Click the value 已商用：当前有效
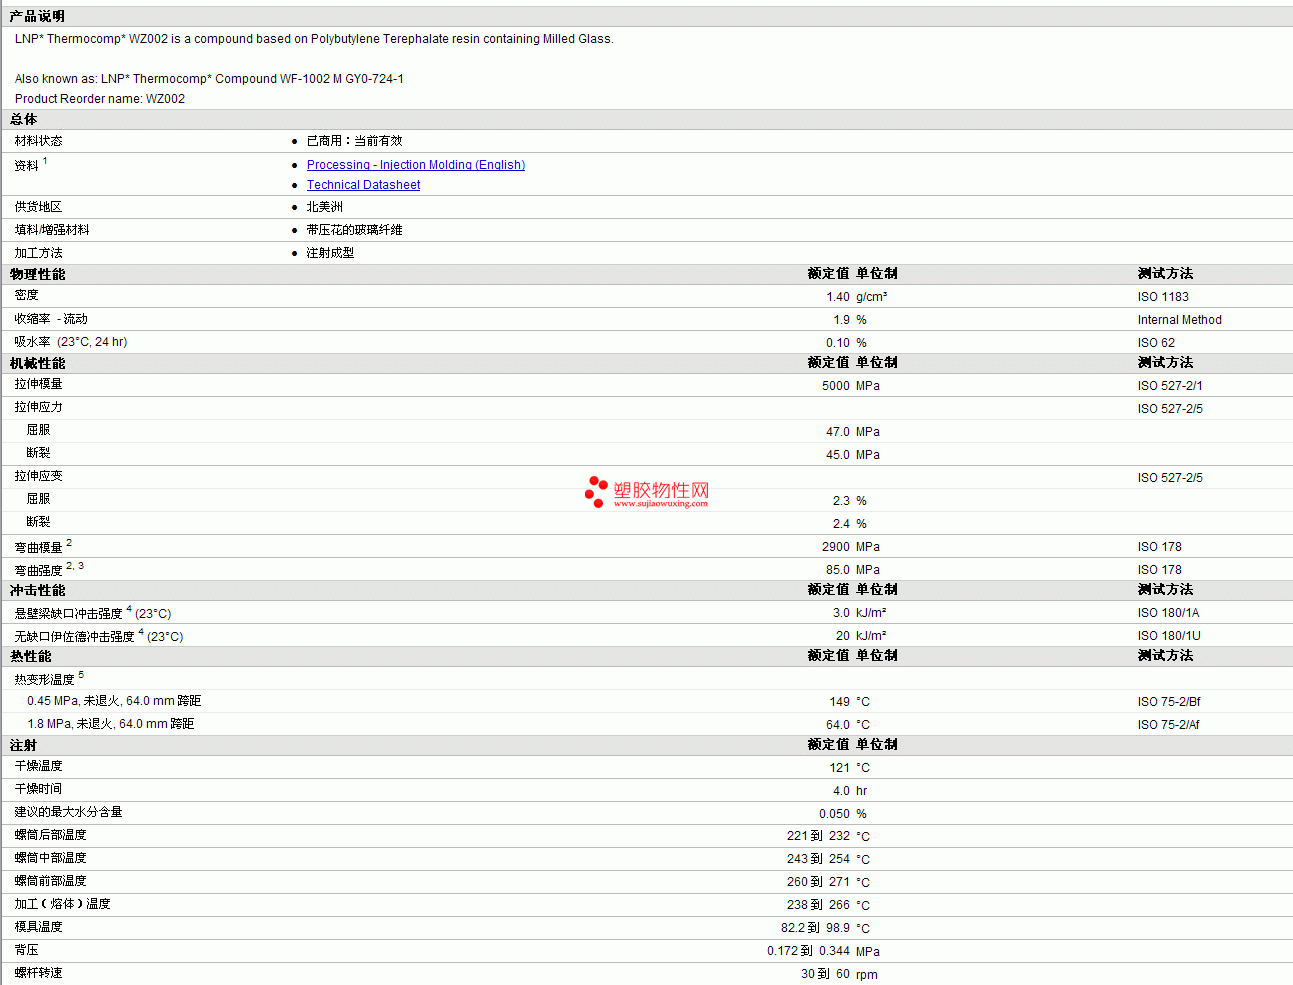Image resolution: width=1293 pixels, height=985 pixels. point(354,141)
